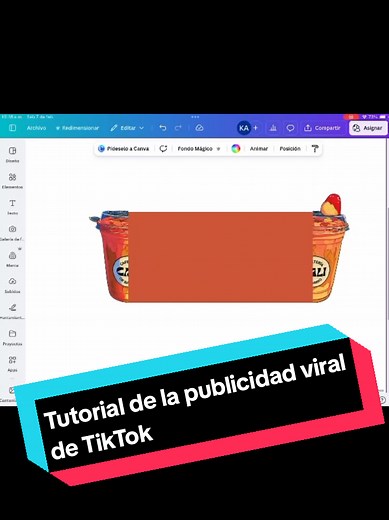The width and height of the screenshot is (389, 520).
Task: Open the comments speech bubble icon
Action: pos(290,128)
